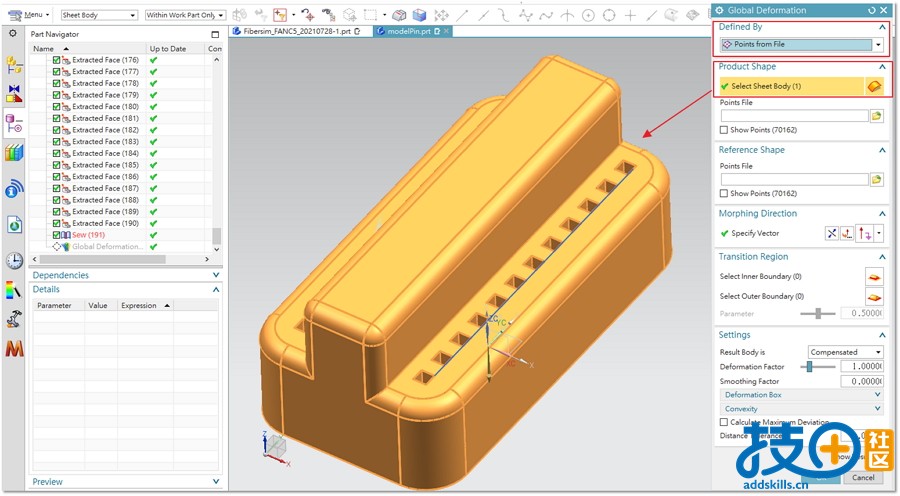The height and width of the screenshot is (496, 900).
Task: Click the quadrant point snap icon
Action: point(609,16)
